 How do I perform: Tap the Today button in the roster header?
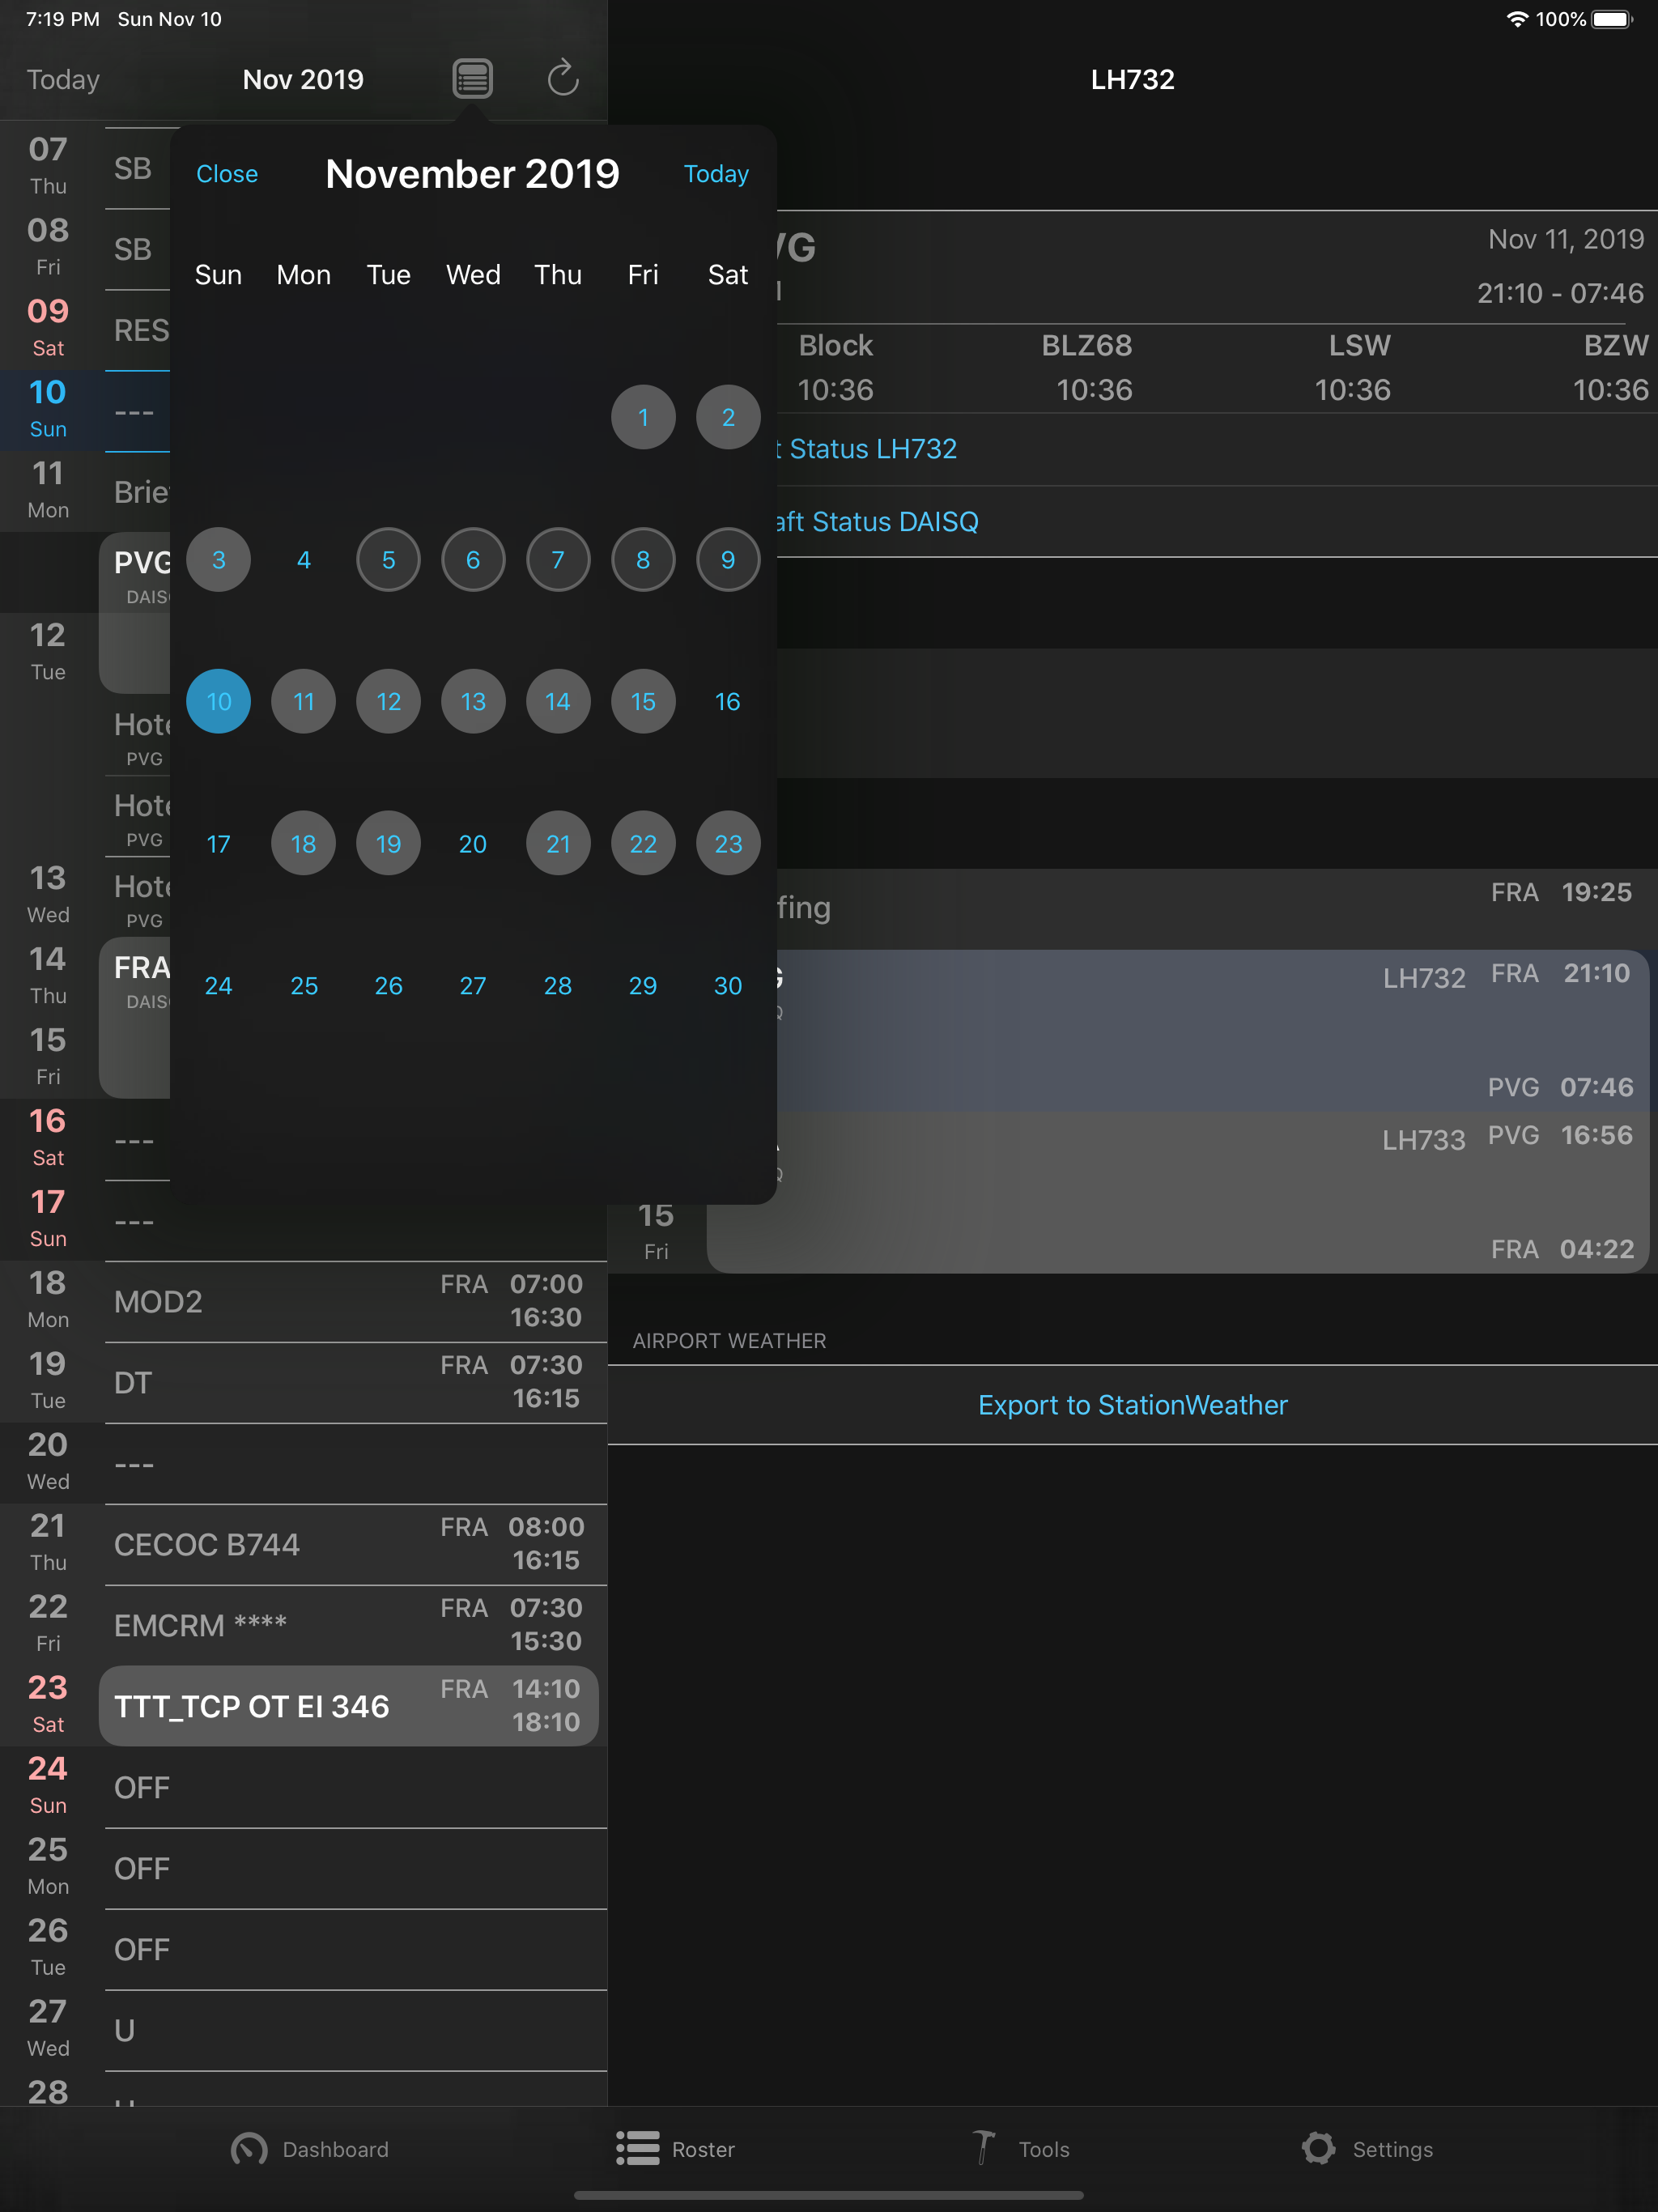coord(63,80)
